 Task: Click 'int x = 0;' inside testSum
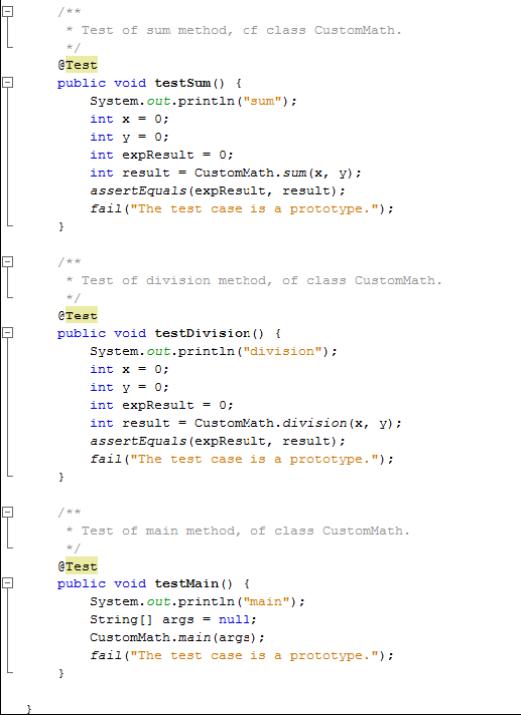[129, 119]
